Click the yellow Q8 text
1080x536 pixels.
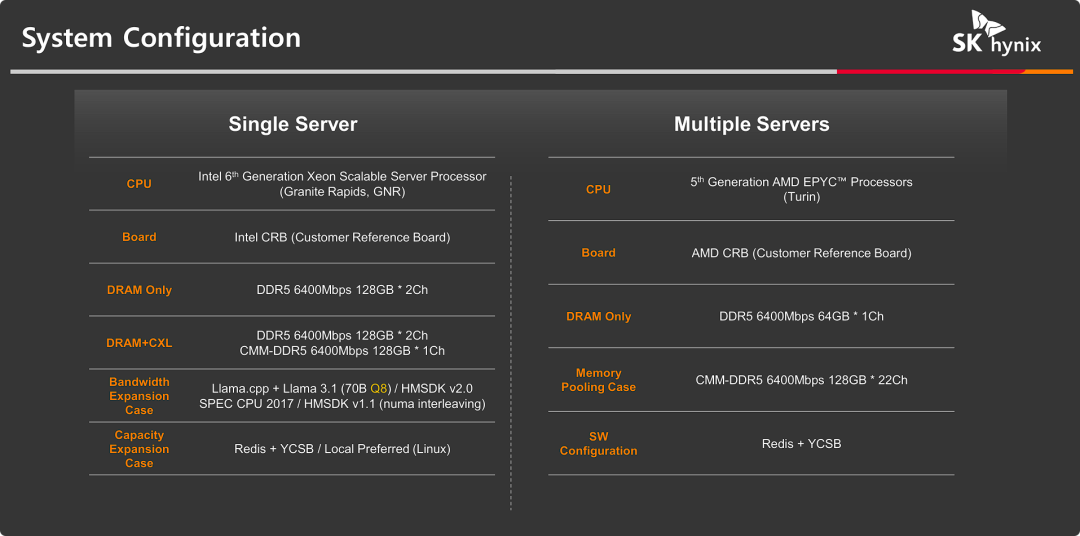[x=378, y=389]
